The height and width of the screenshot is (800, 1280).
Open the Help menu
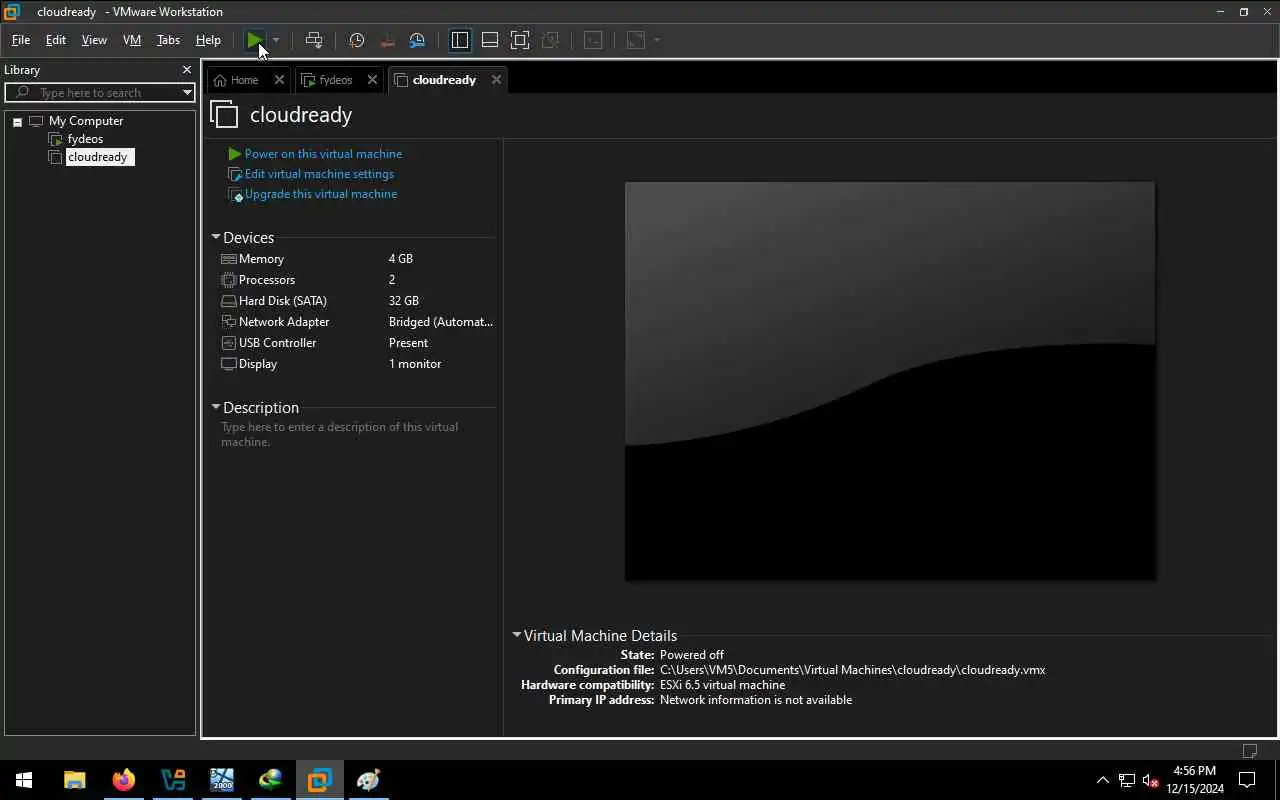click(208, 40)
